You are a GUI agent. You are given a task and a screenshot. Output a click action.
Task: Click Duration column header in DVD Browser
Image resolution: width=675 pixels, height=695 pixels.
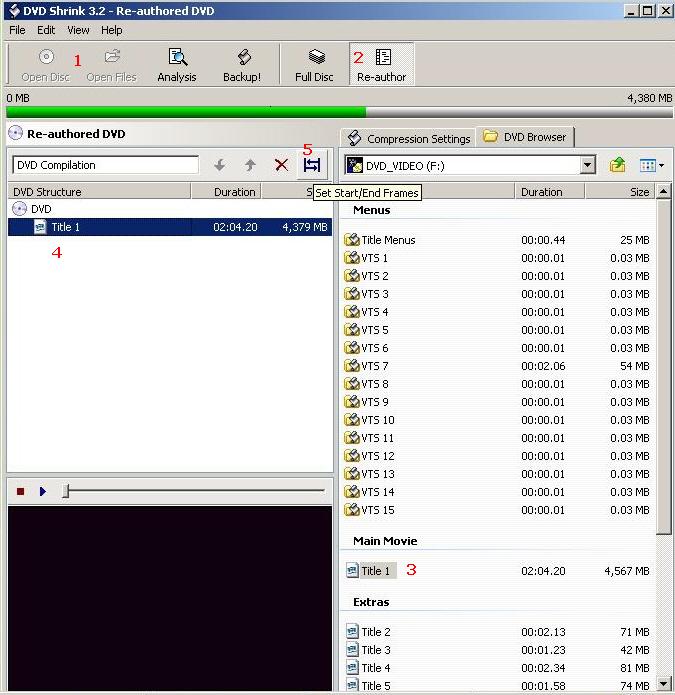pos(550,192)
